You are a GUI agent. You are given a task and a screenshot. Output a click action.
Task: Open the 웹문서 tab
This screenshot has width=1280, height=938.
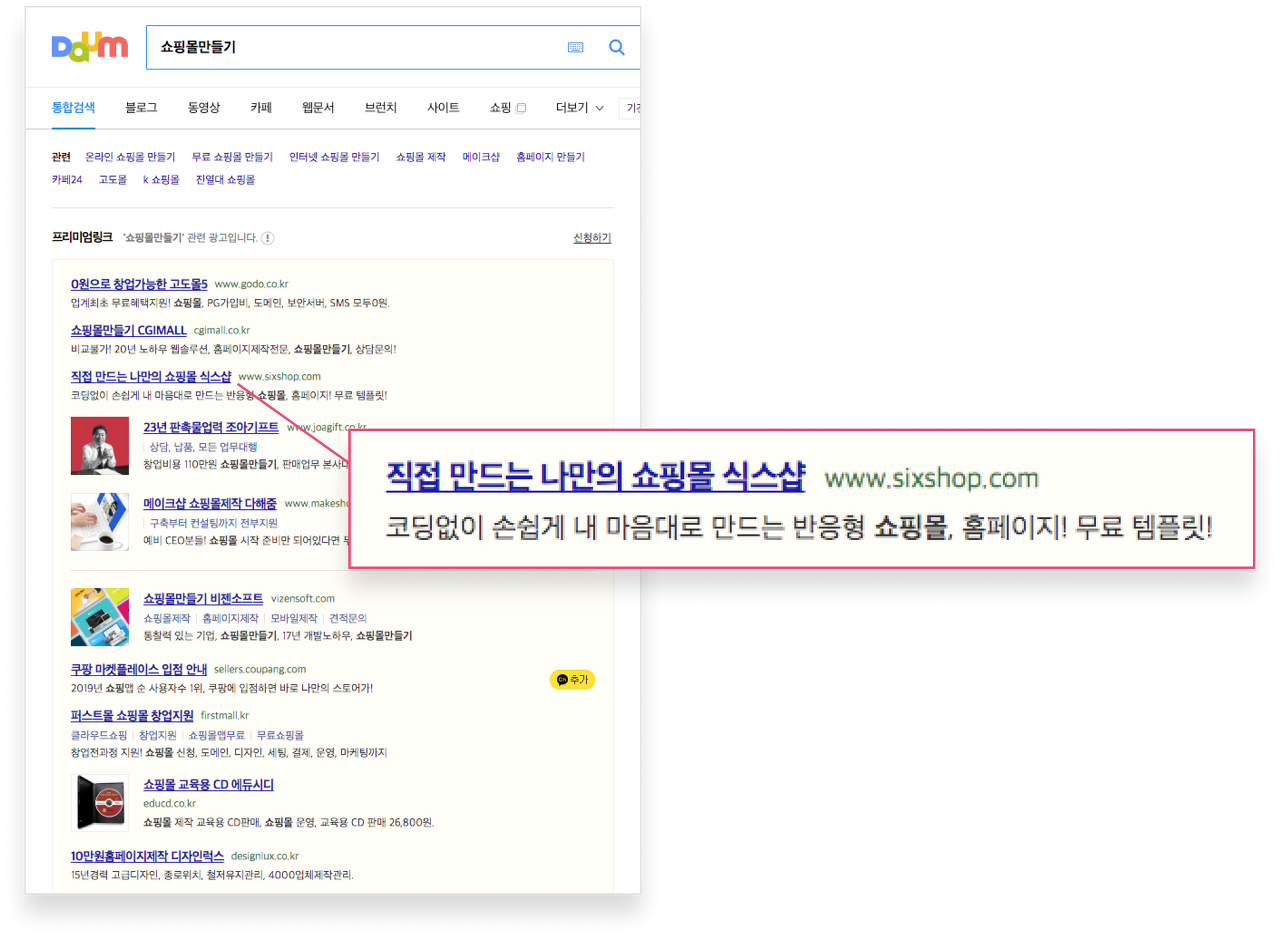tap(318, 107)
